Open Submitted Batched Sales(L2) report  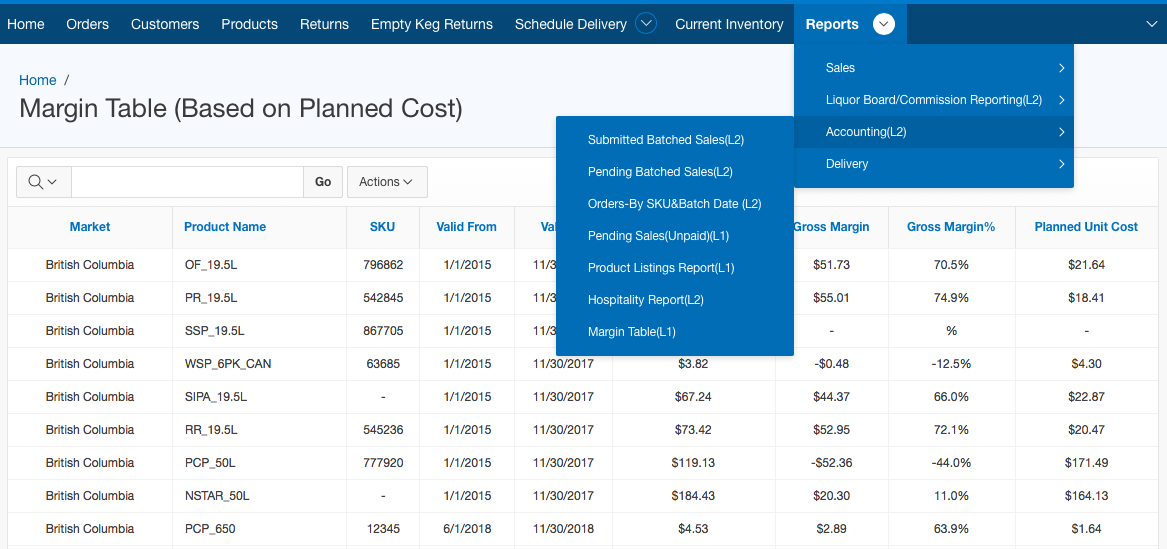665,140
